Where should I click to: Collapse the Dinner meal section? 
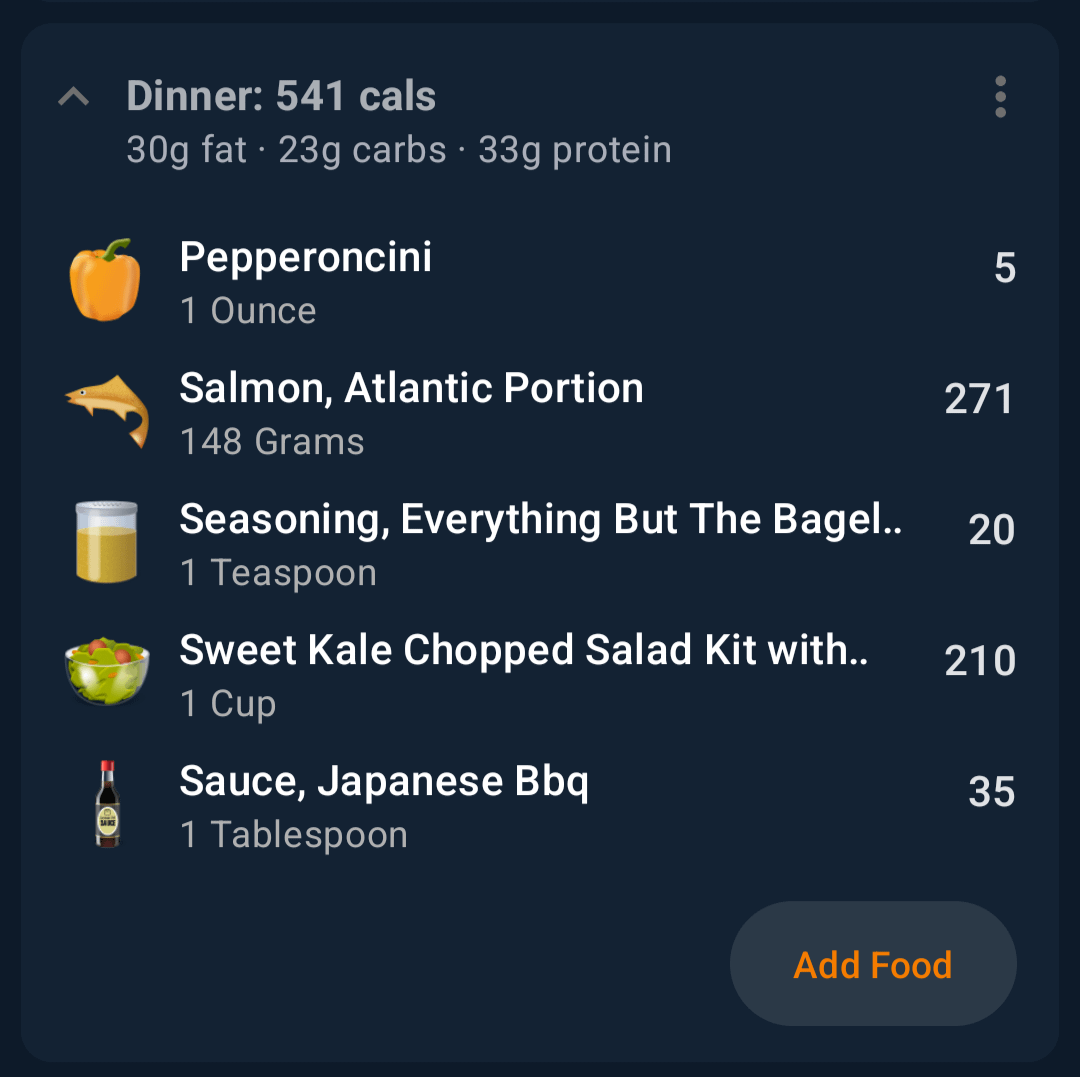coord(74,98)
